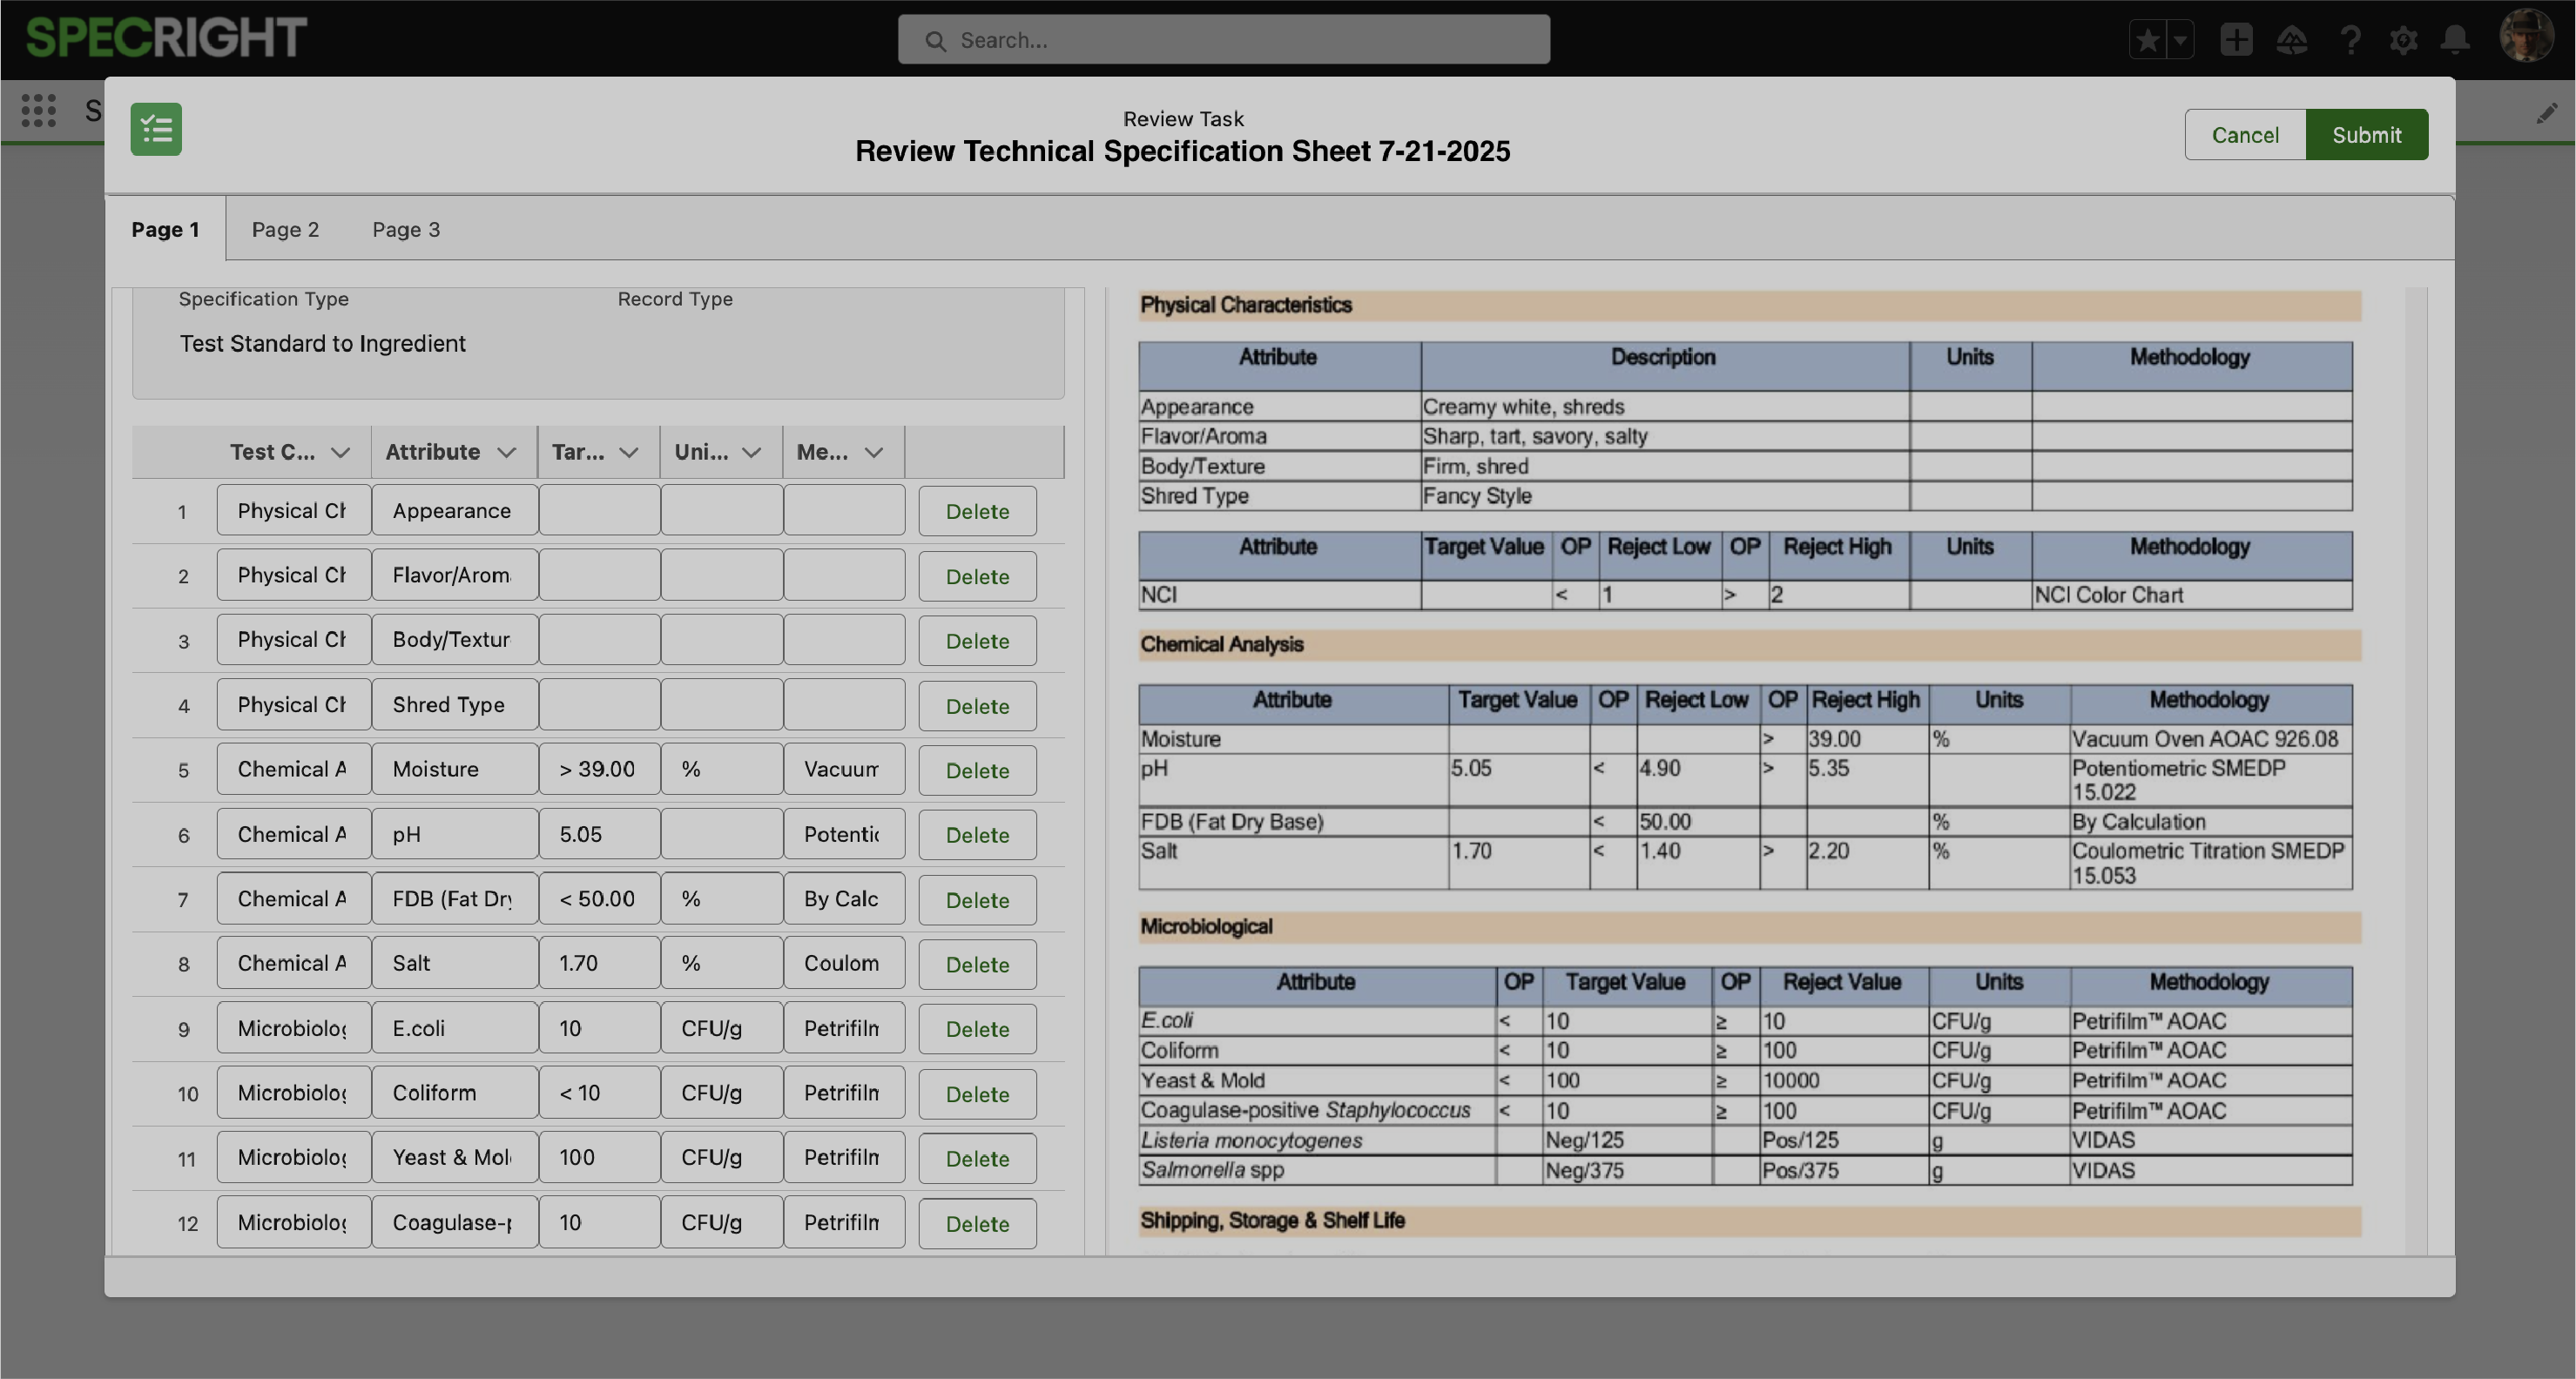2576x1379 pixels.
Task: Switch to the Page 2 tab
Action: (285, 229)
